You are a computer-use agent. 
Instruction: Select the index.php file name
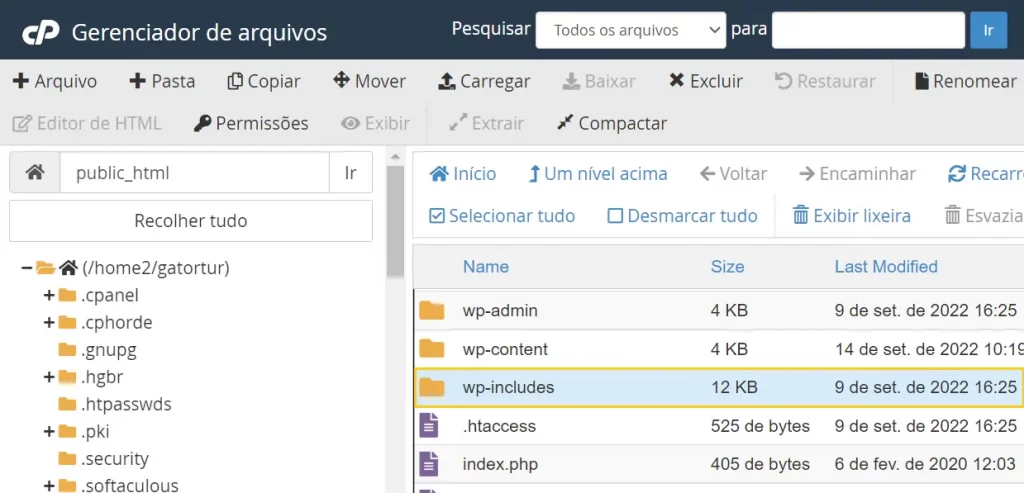(500, 465)
